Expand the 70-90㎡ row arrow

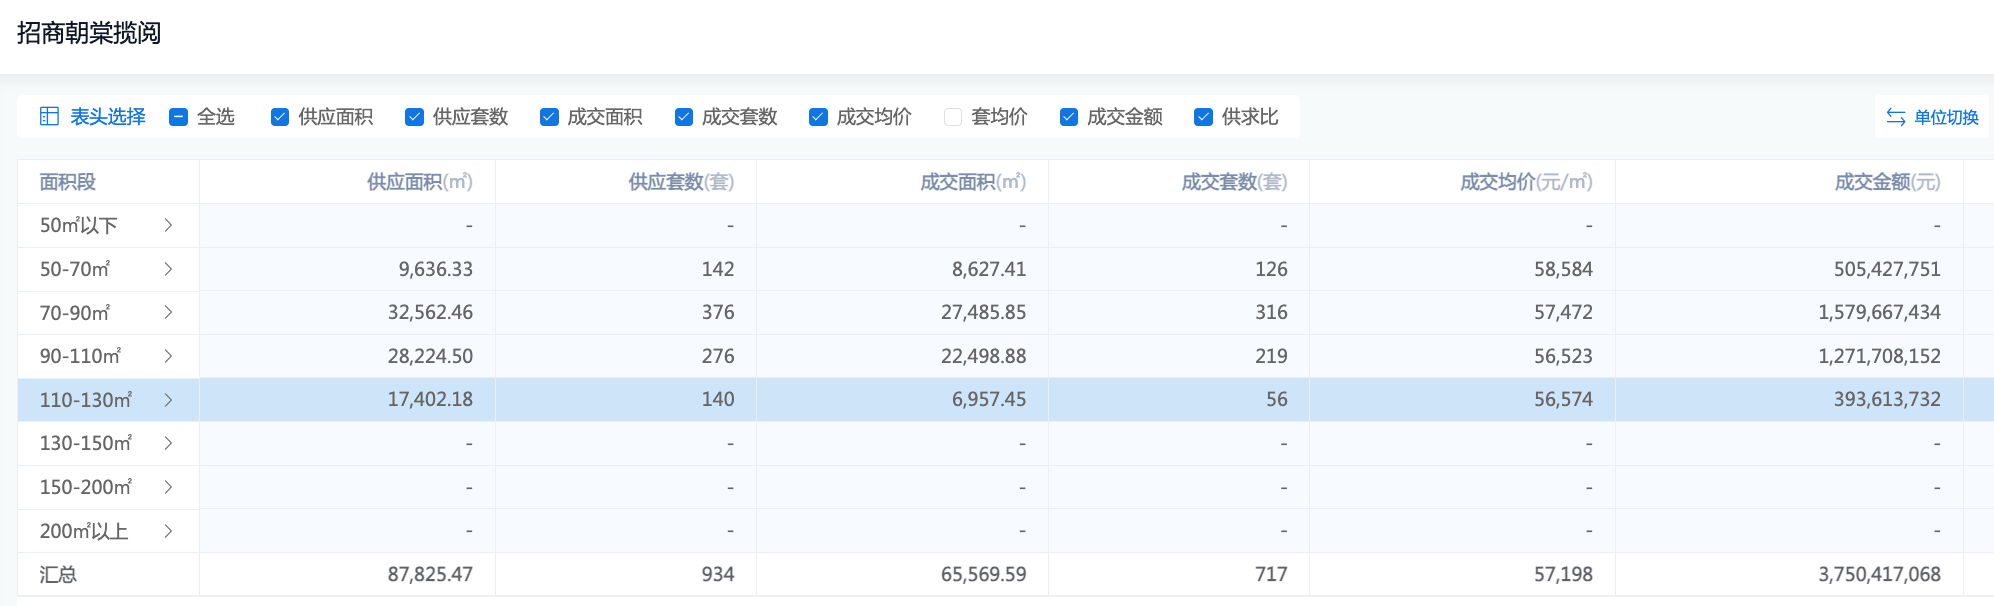click(168, 312)
